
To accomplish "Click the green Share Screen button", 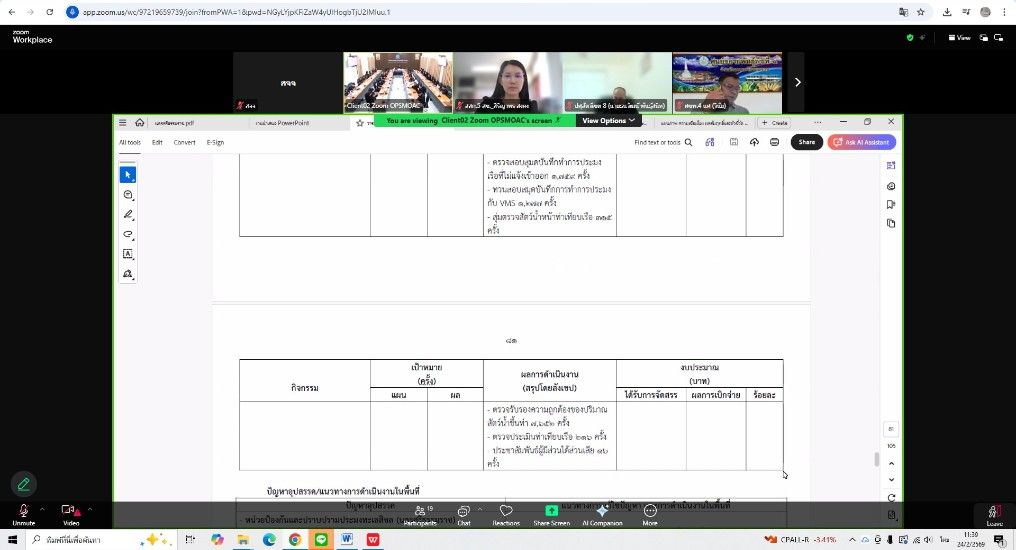I will point(551,514).
